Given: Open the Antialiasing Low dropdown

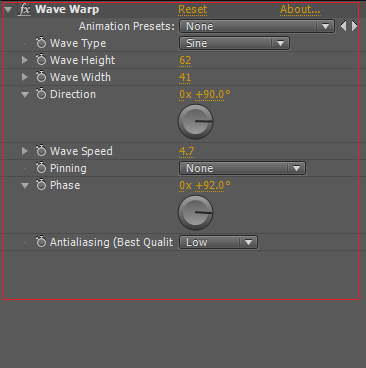Looking at the screenshot, I should point(218,242).
